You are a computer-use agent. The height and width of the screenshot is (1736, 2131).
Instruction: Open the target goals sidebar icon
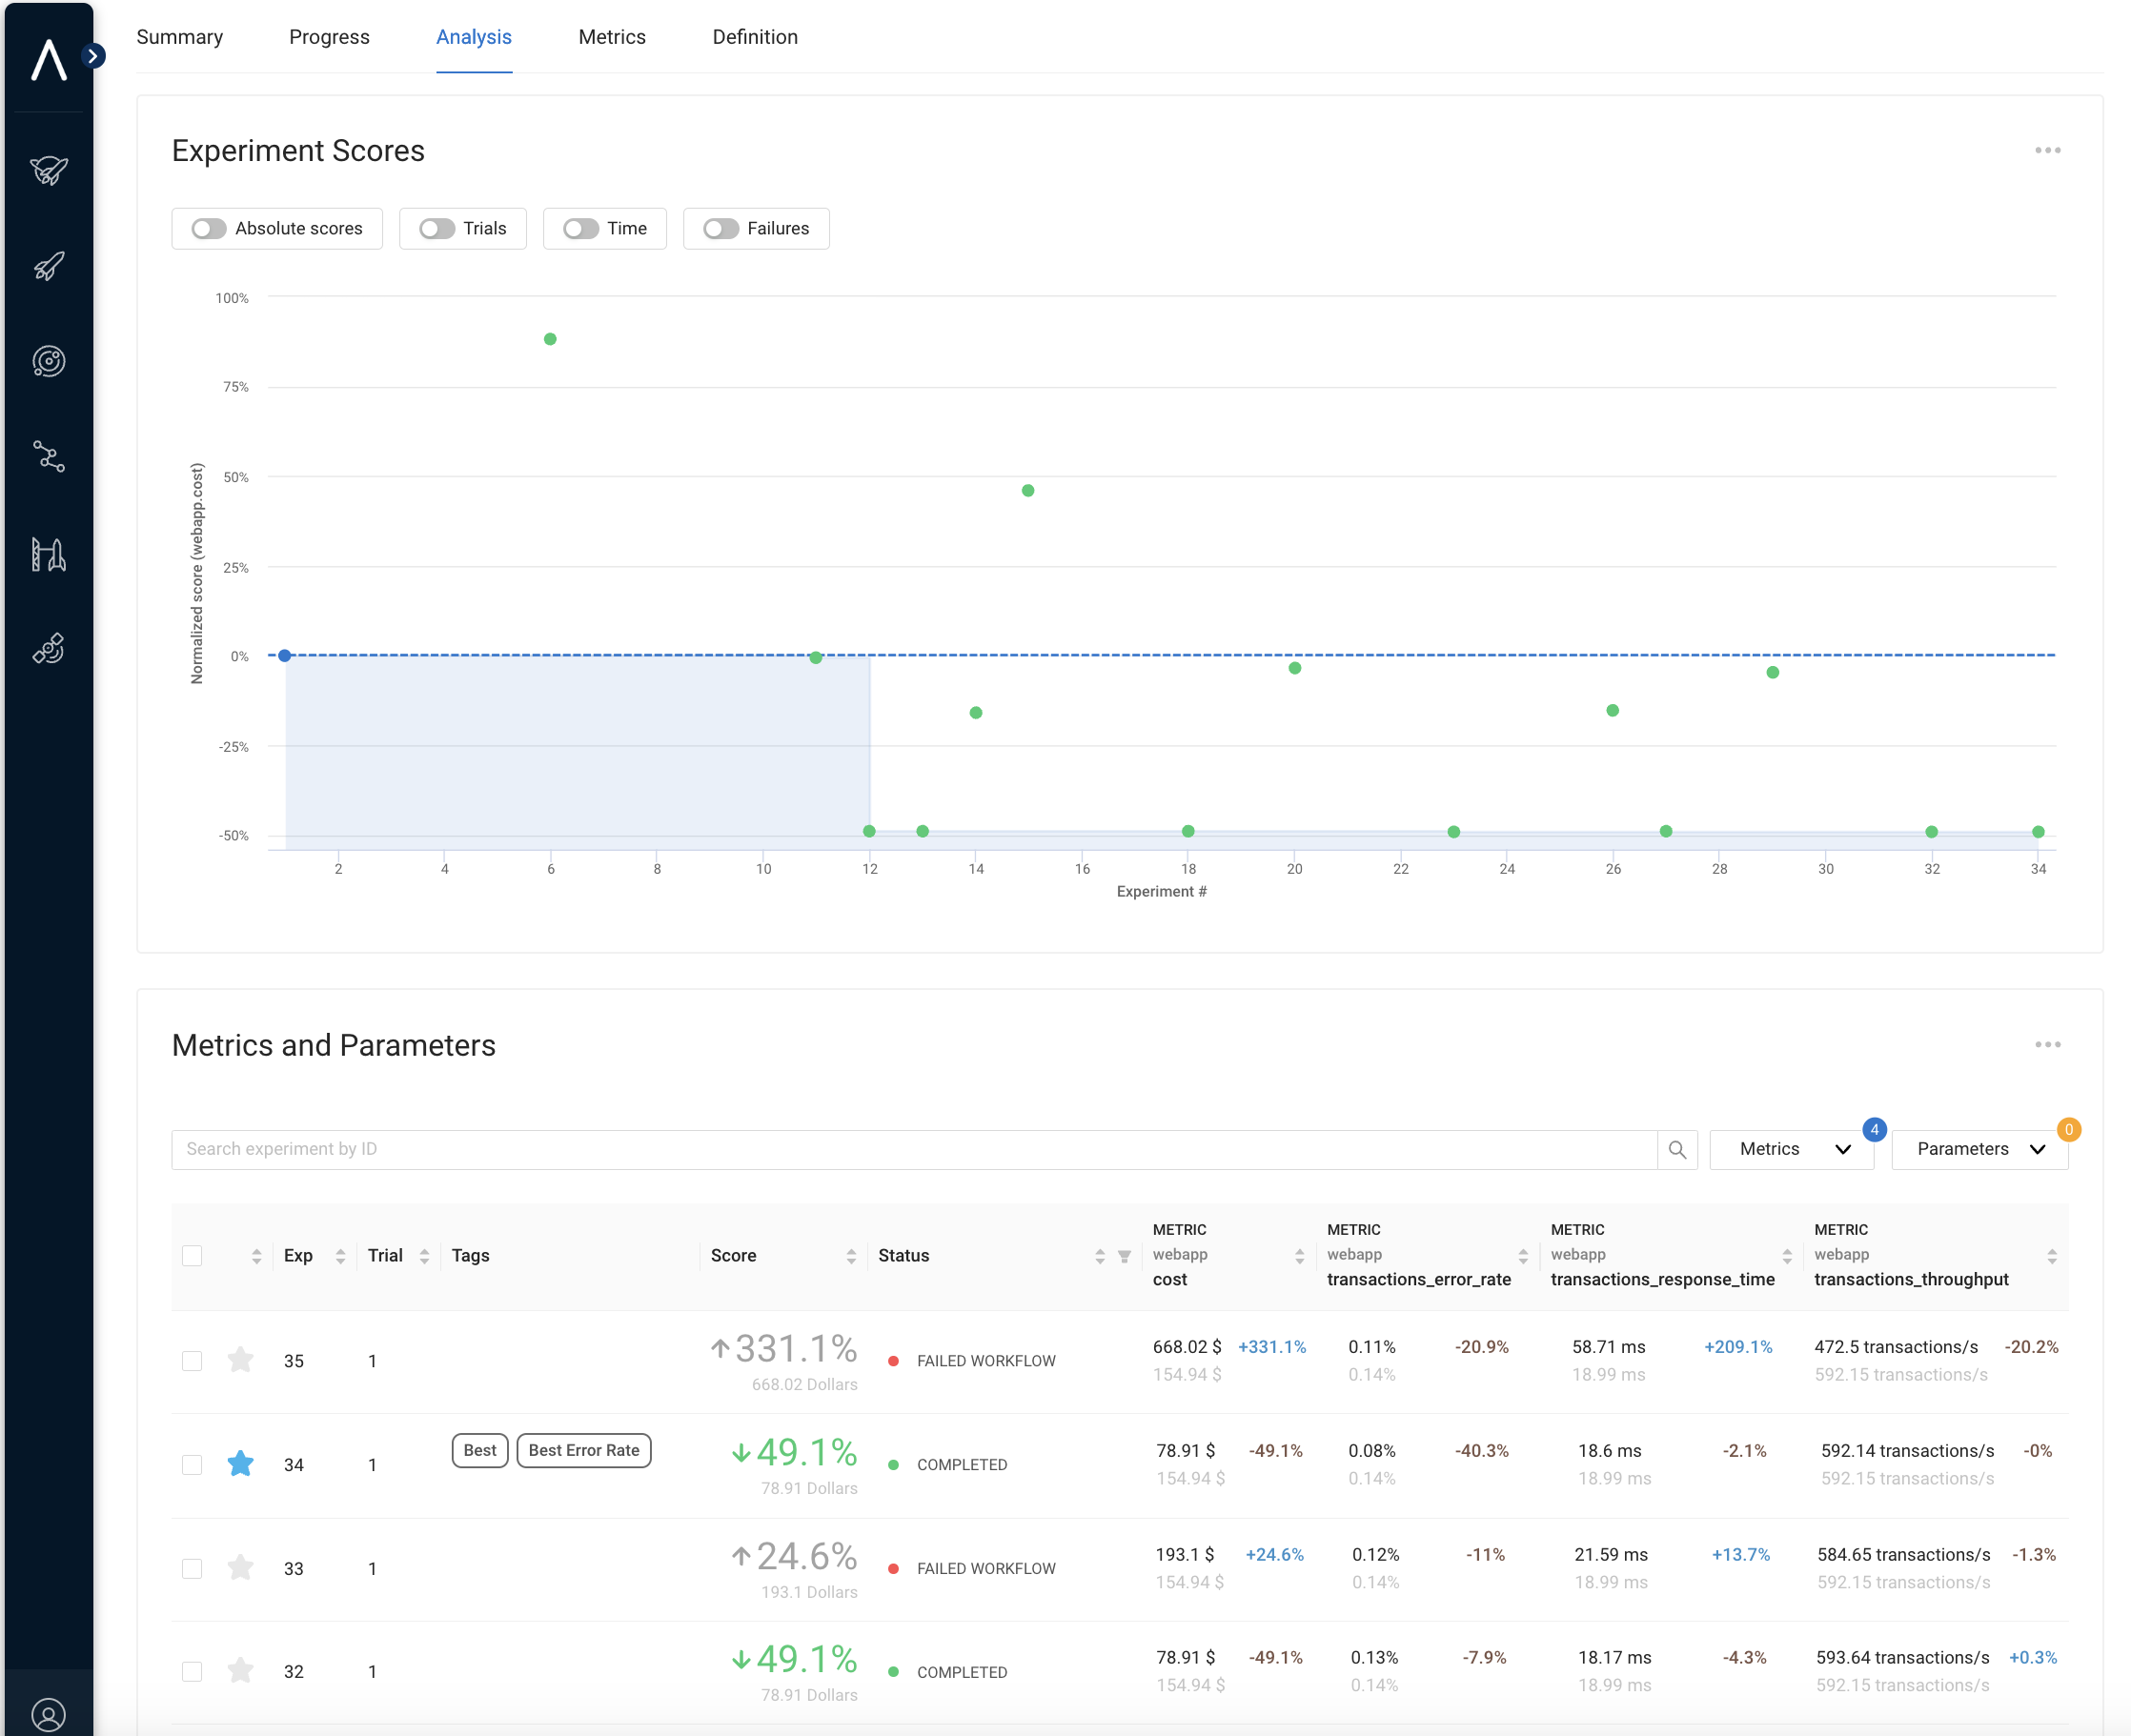click(x=48, y=361)
